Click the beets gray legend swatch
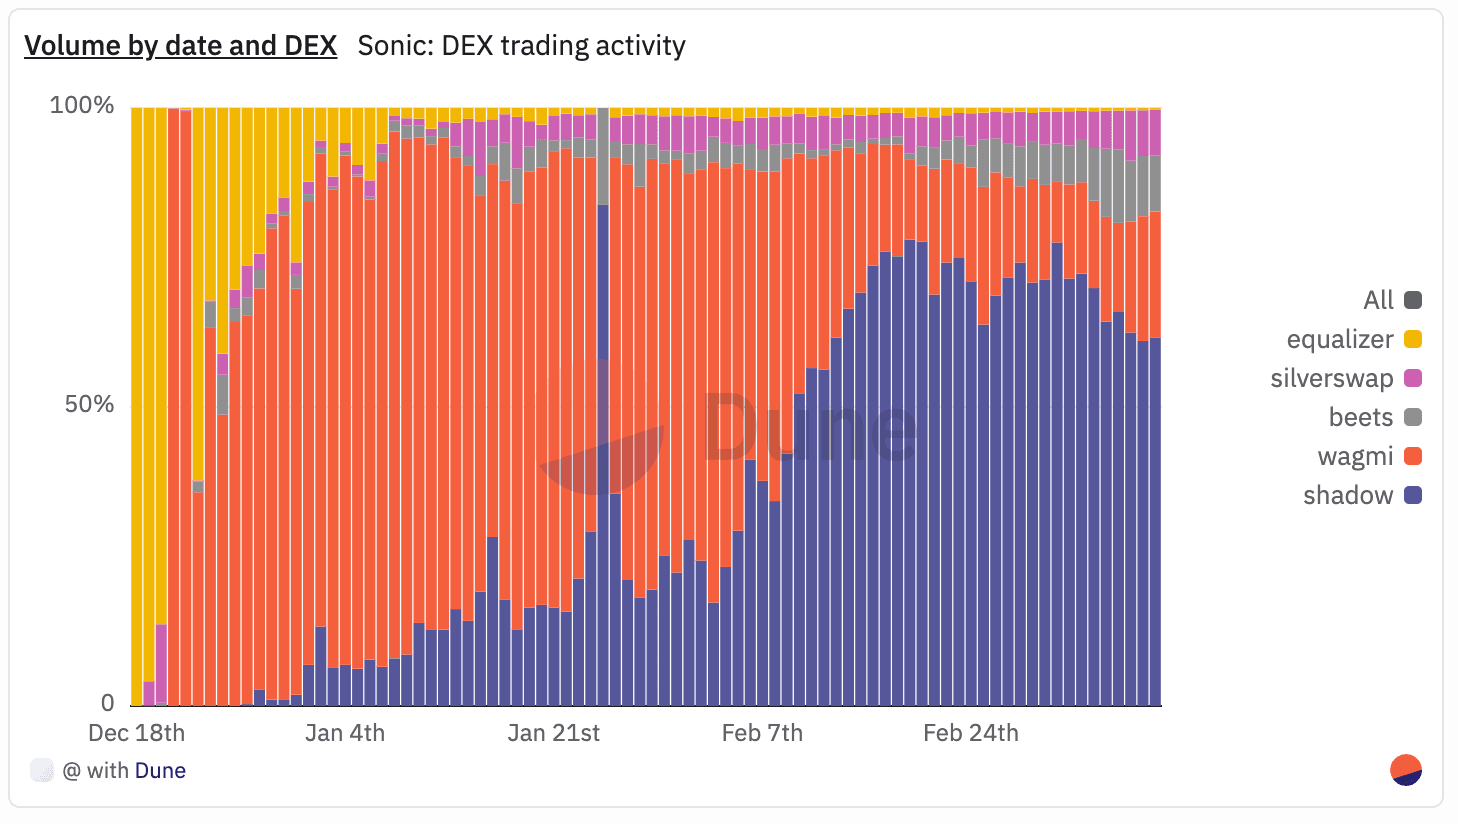 (x=1413, y=417)
